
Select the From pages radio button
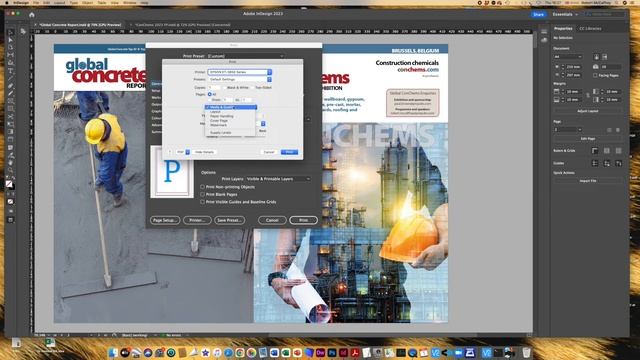209,100
